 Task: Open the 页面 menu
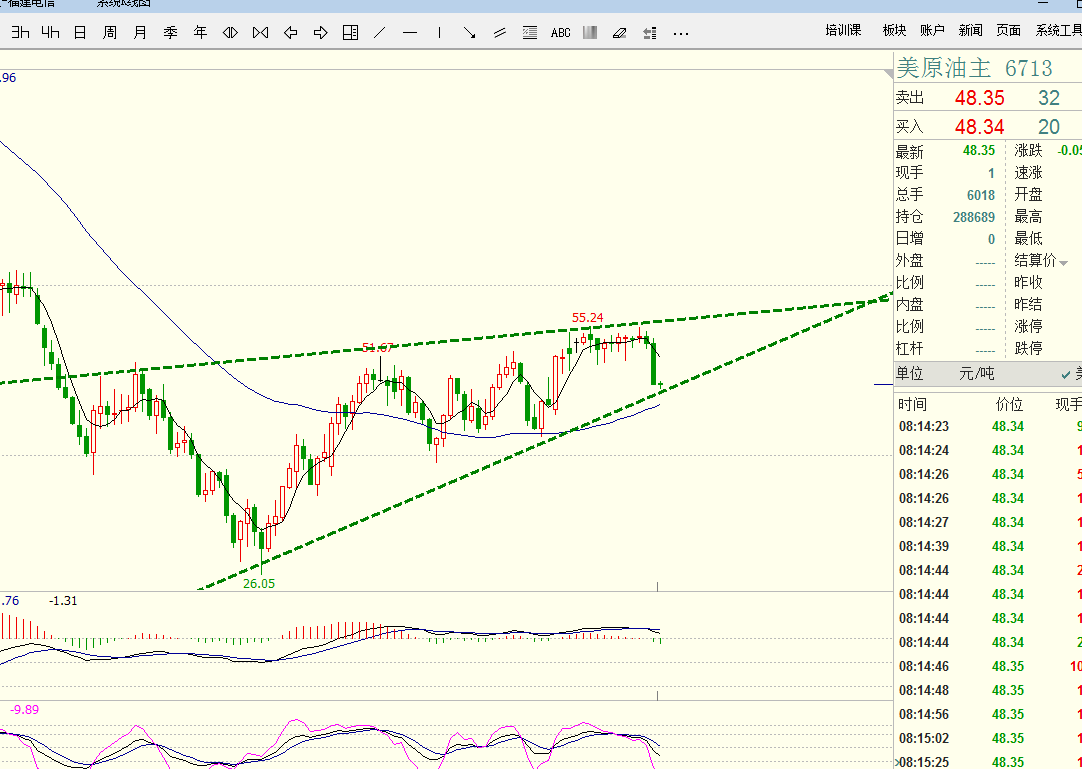point(1008,30)
